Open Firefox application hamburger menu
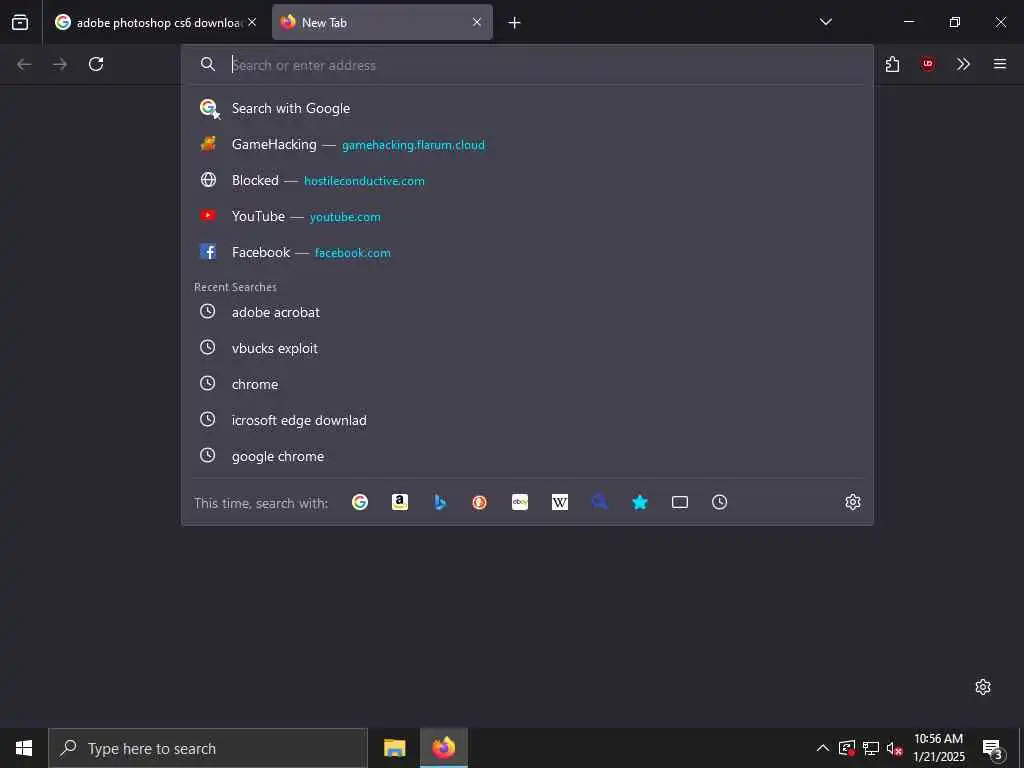This screenshot has height=768, width=1024. click(1000, 64)
